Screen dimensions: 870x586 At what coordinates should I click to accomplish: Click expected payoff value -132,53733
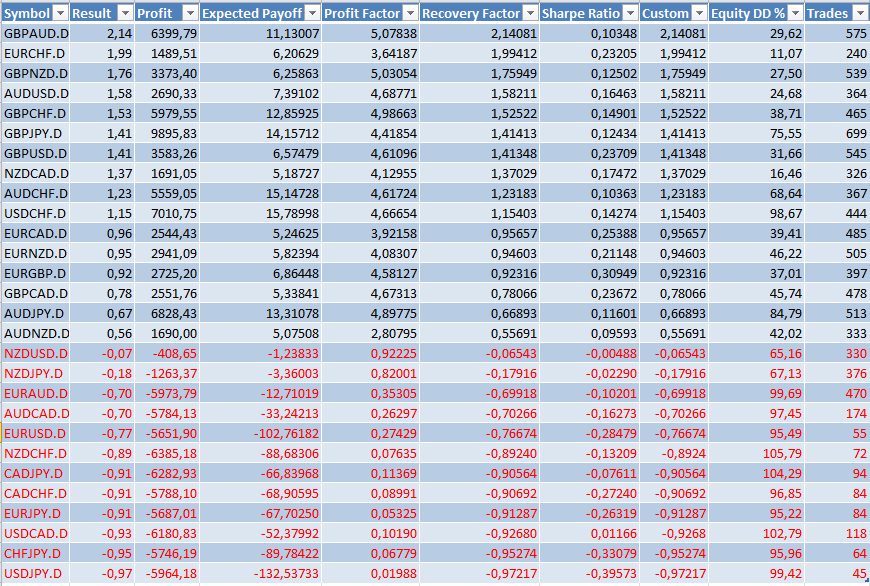286,573
